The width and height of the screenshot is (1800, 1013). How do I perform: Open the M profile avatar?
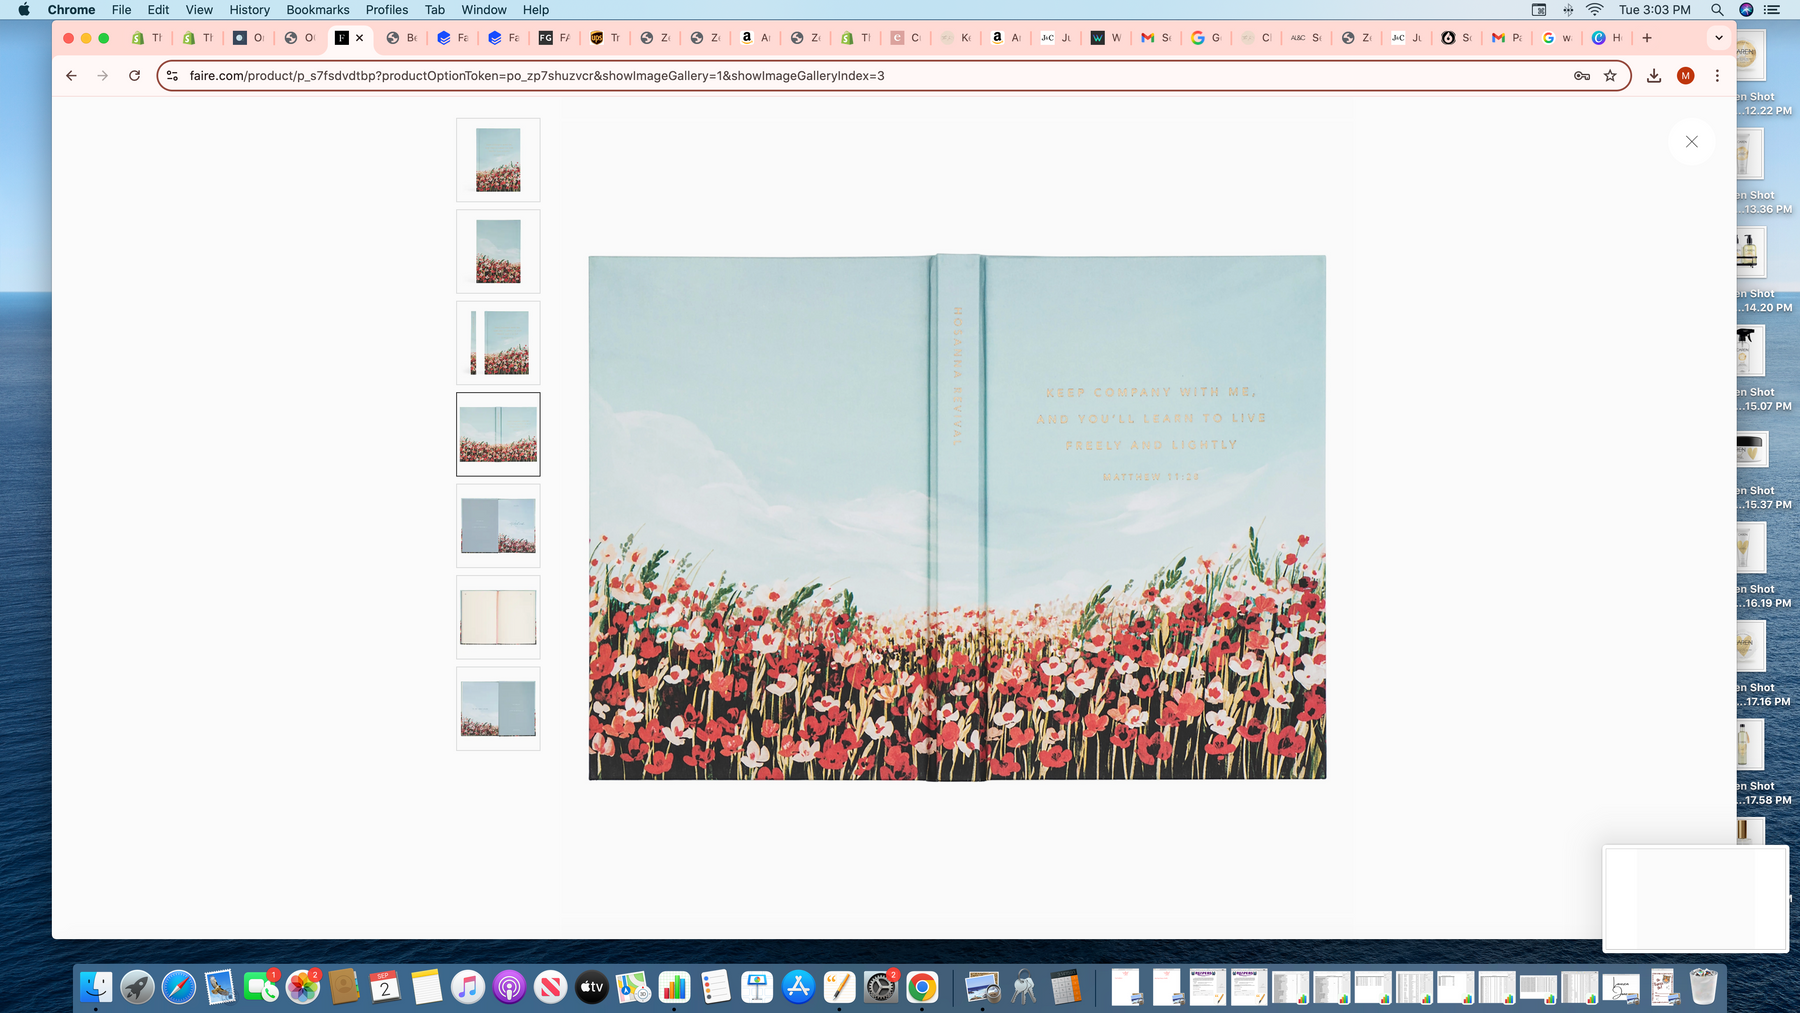tap(1685, 76)
